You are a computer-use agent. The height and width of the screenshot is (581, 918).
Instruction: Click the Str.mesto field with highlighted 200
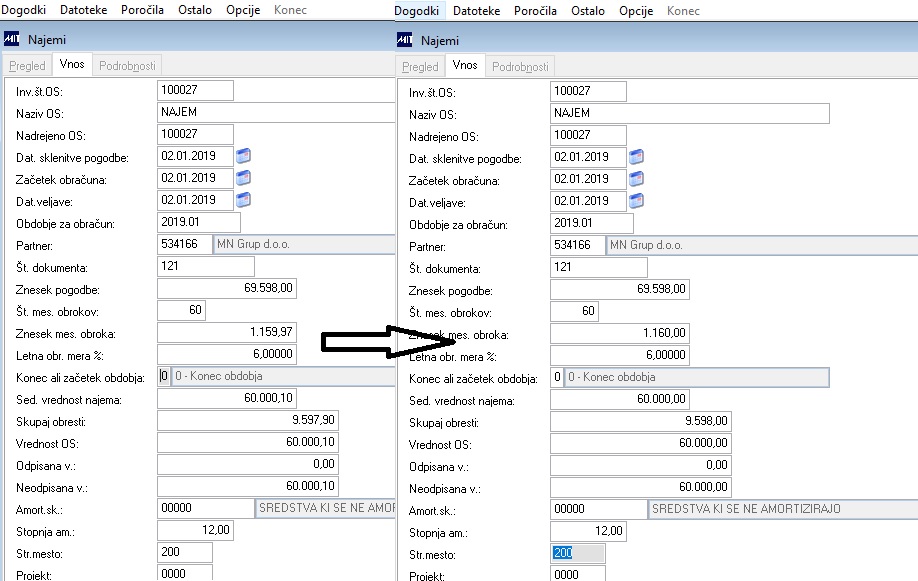pos(577,553)
